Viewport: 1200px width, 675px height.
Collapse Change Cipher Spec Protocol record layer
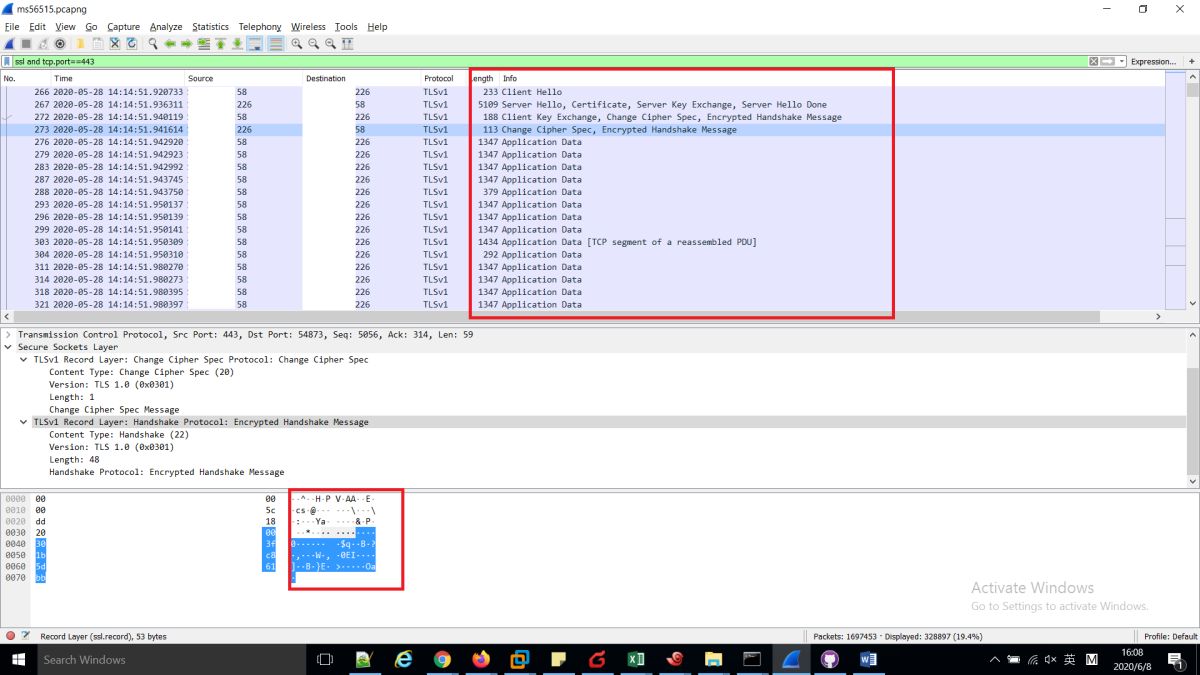coord(24,360)
